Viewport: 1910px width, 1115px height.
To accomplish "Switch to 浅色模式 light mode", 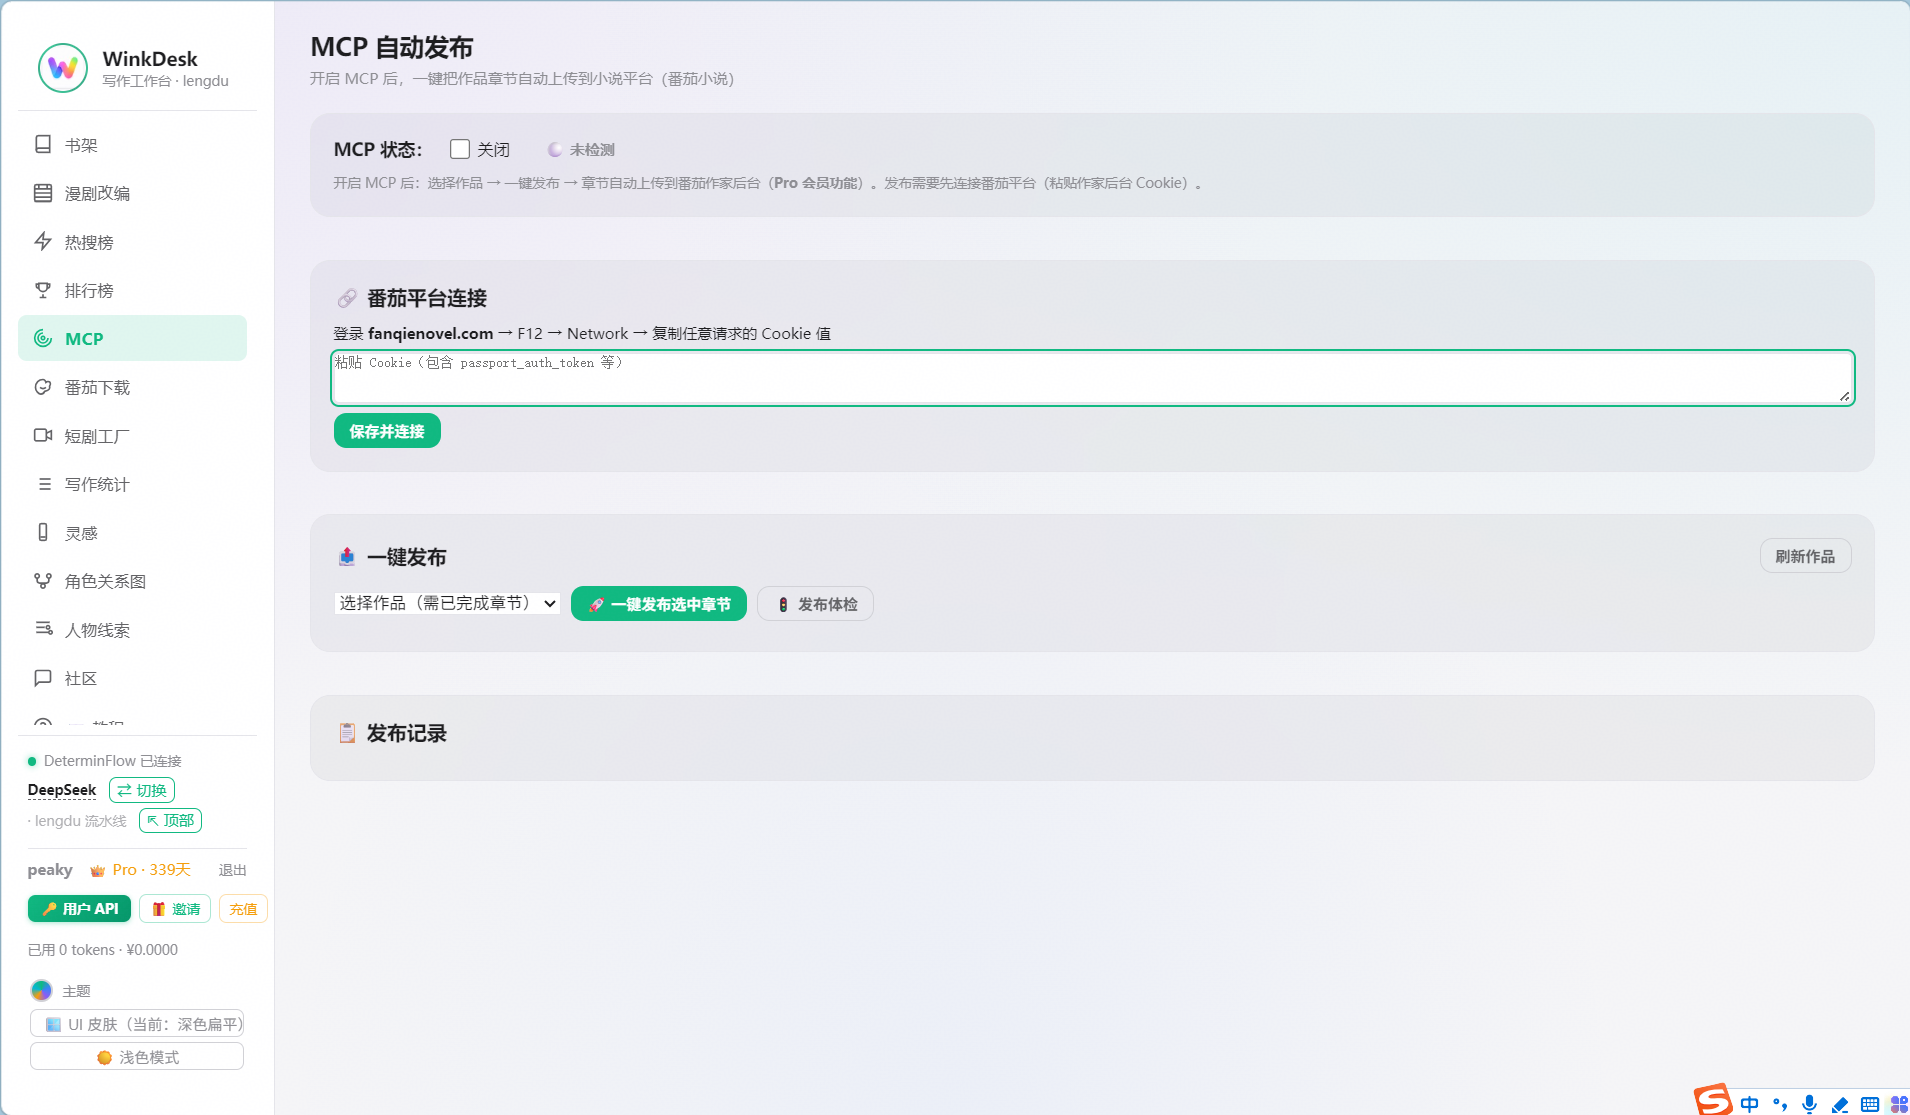I will (x=137, y=1057).
